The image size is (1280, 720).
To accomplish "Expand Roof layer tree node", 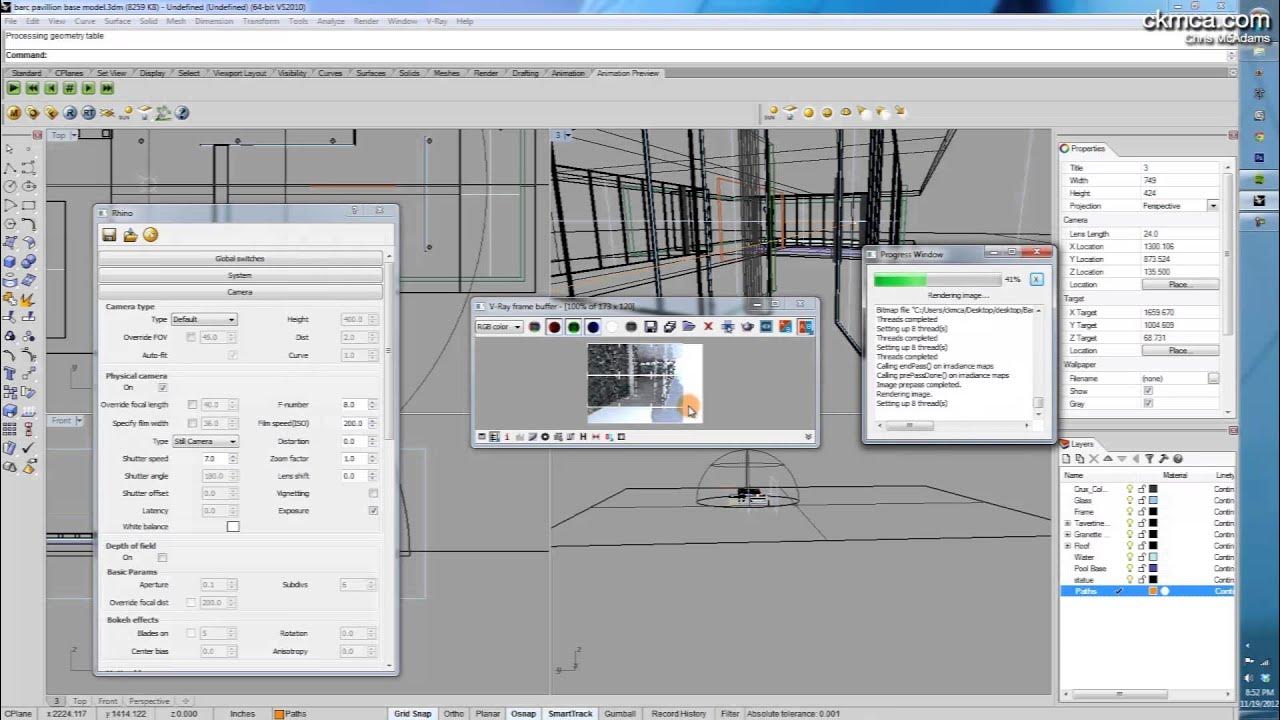I will tap(1067, 546).
